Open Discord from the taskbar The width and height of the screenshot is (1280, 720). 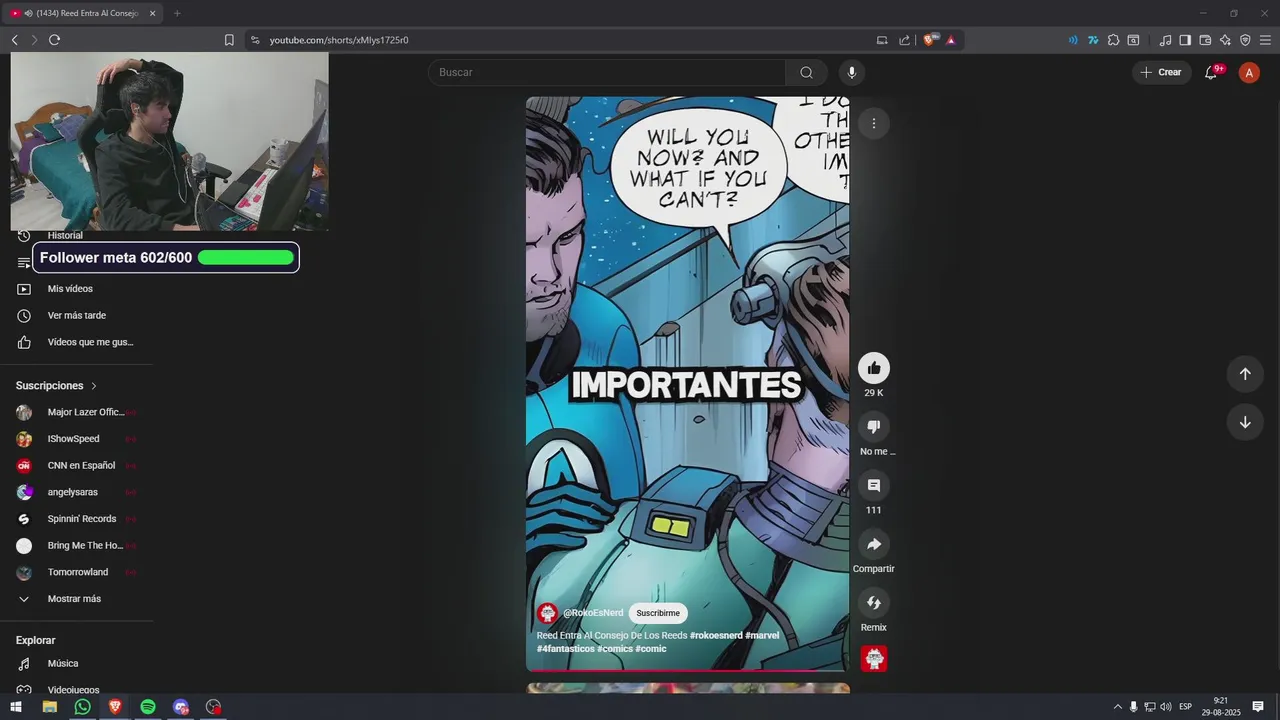pyautogui.click(x=181, y=707)
